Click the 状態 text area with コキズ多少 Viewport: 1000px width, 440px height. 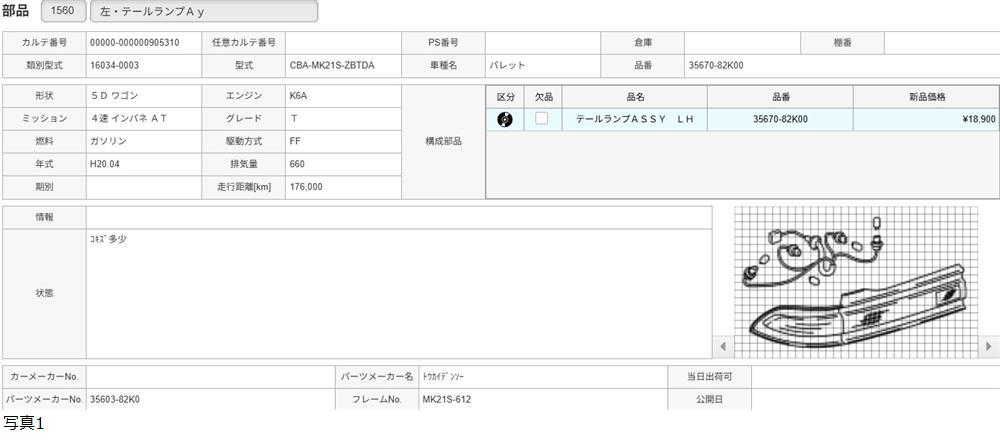(398, 293)
